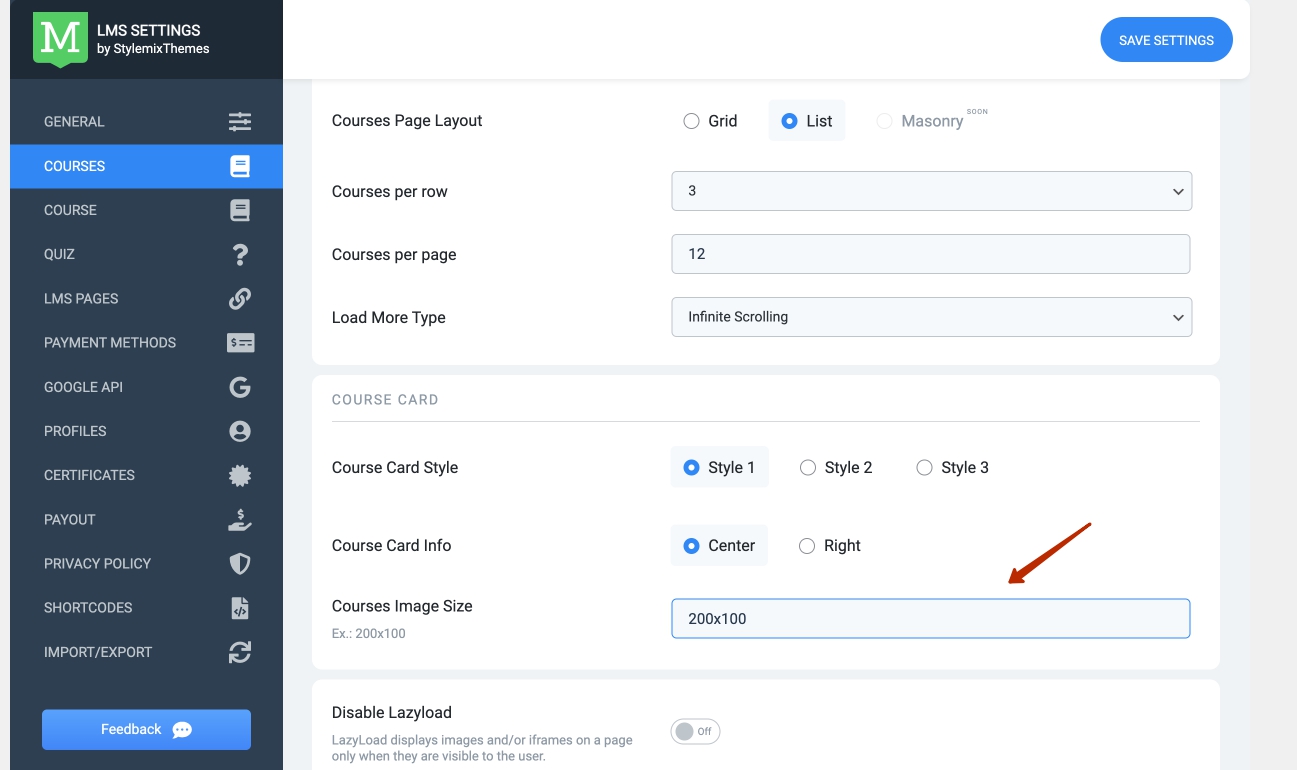Click the Courses per page field
1297x770 pixels.
click(930, 254)
